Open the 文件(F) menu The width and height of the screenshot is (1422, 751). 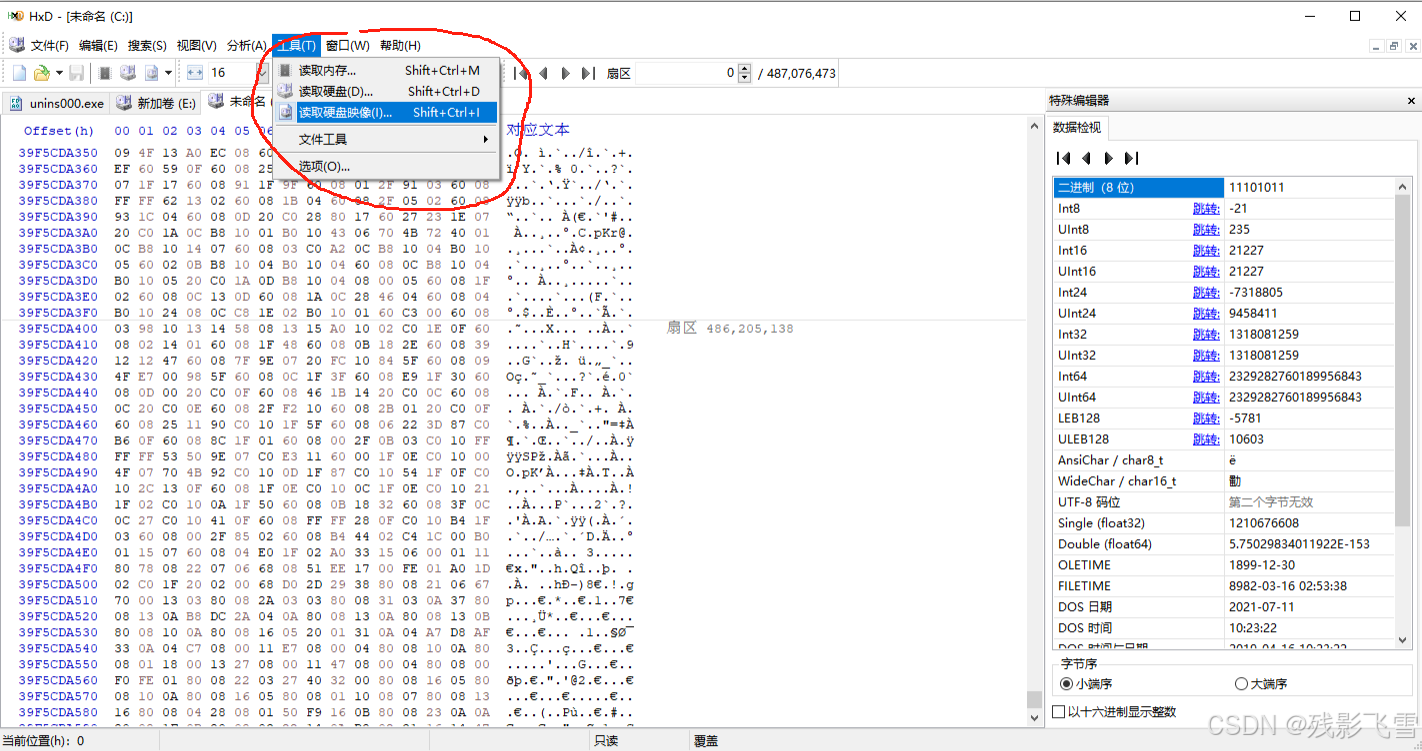tap(50, 45)
